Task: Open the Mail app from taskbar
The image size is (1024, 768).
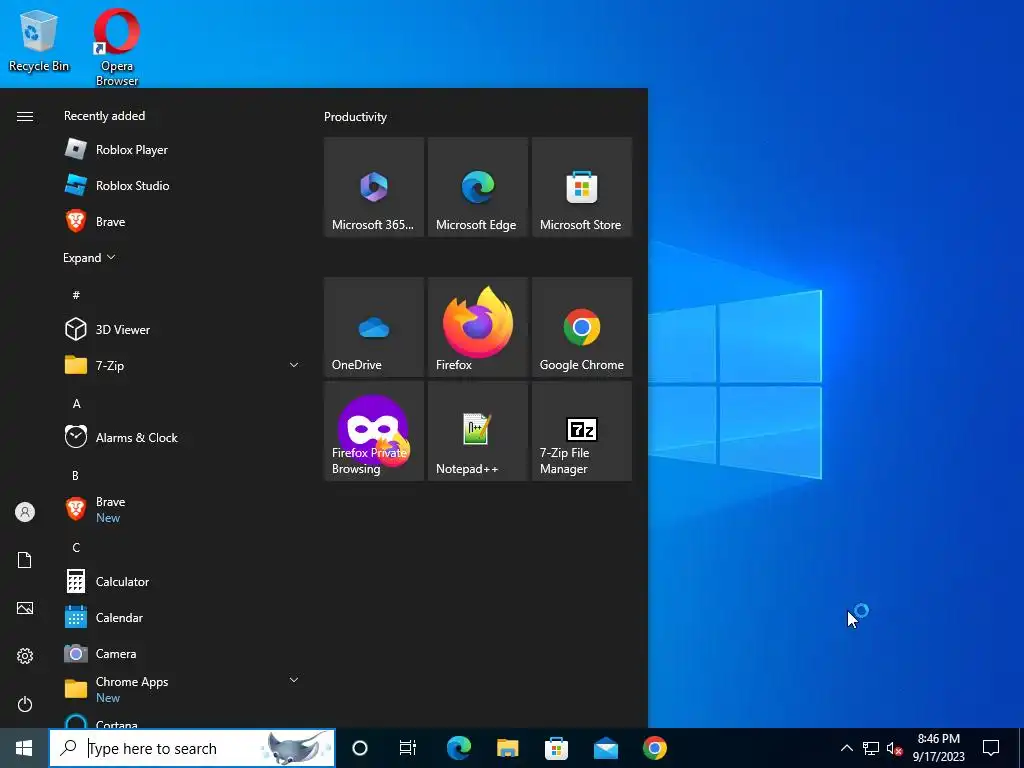Action: click(x=605, y=748)
